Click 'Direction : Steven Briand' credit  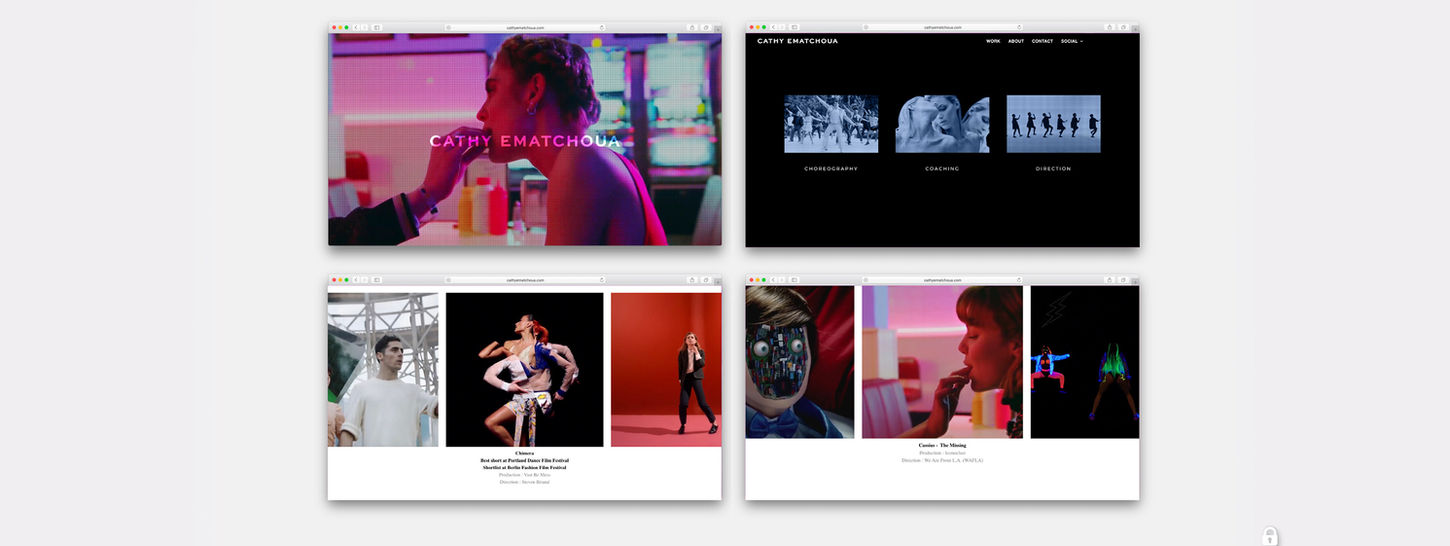(x=525, y=482)
